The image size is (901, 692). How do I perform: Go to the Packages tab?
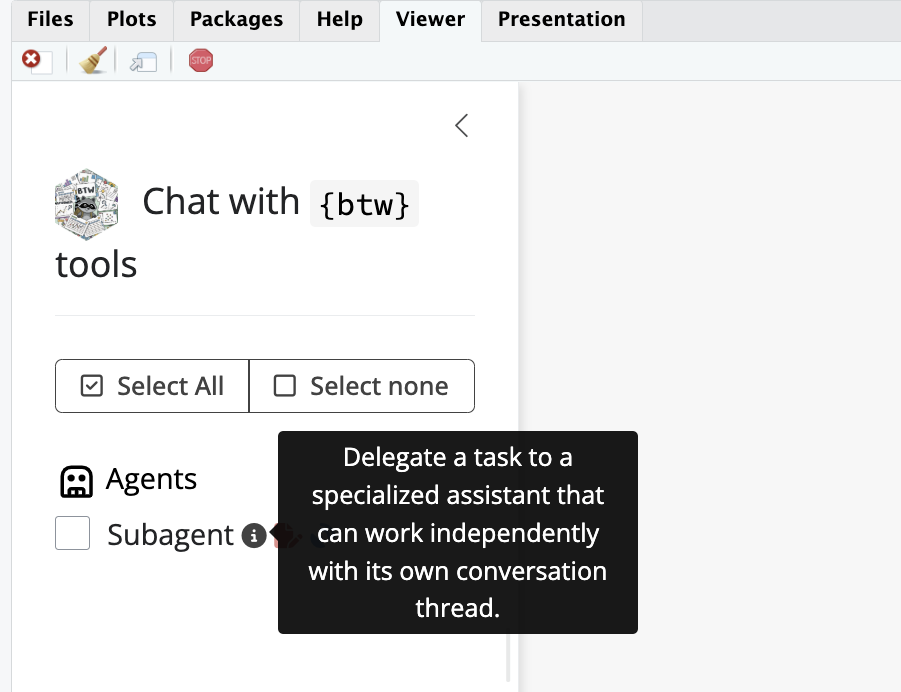click(236, 20)
